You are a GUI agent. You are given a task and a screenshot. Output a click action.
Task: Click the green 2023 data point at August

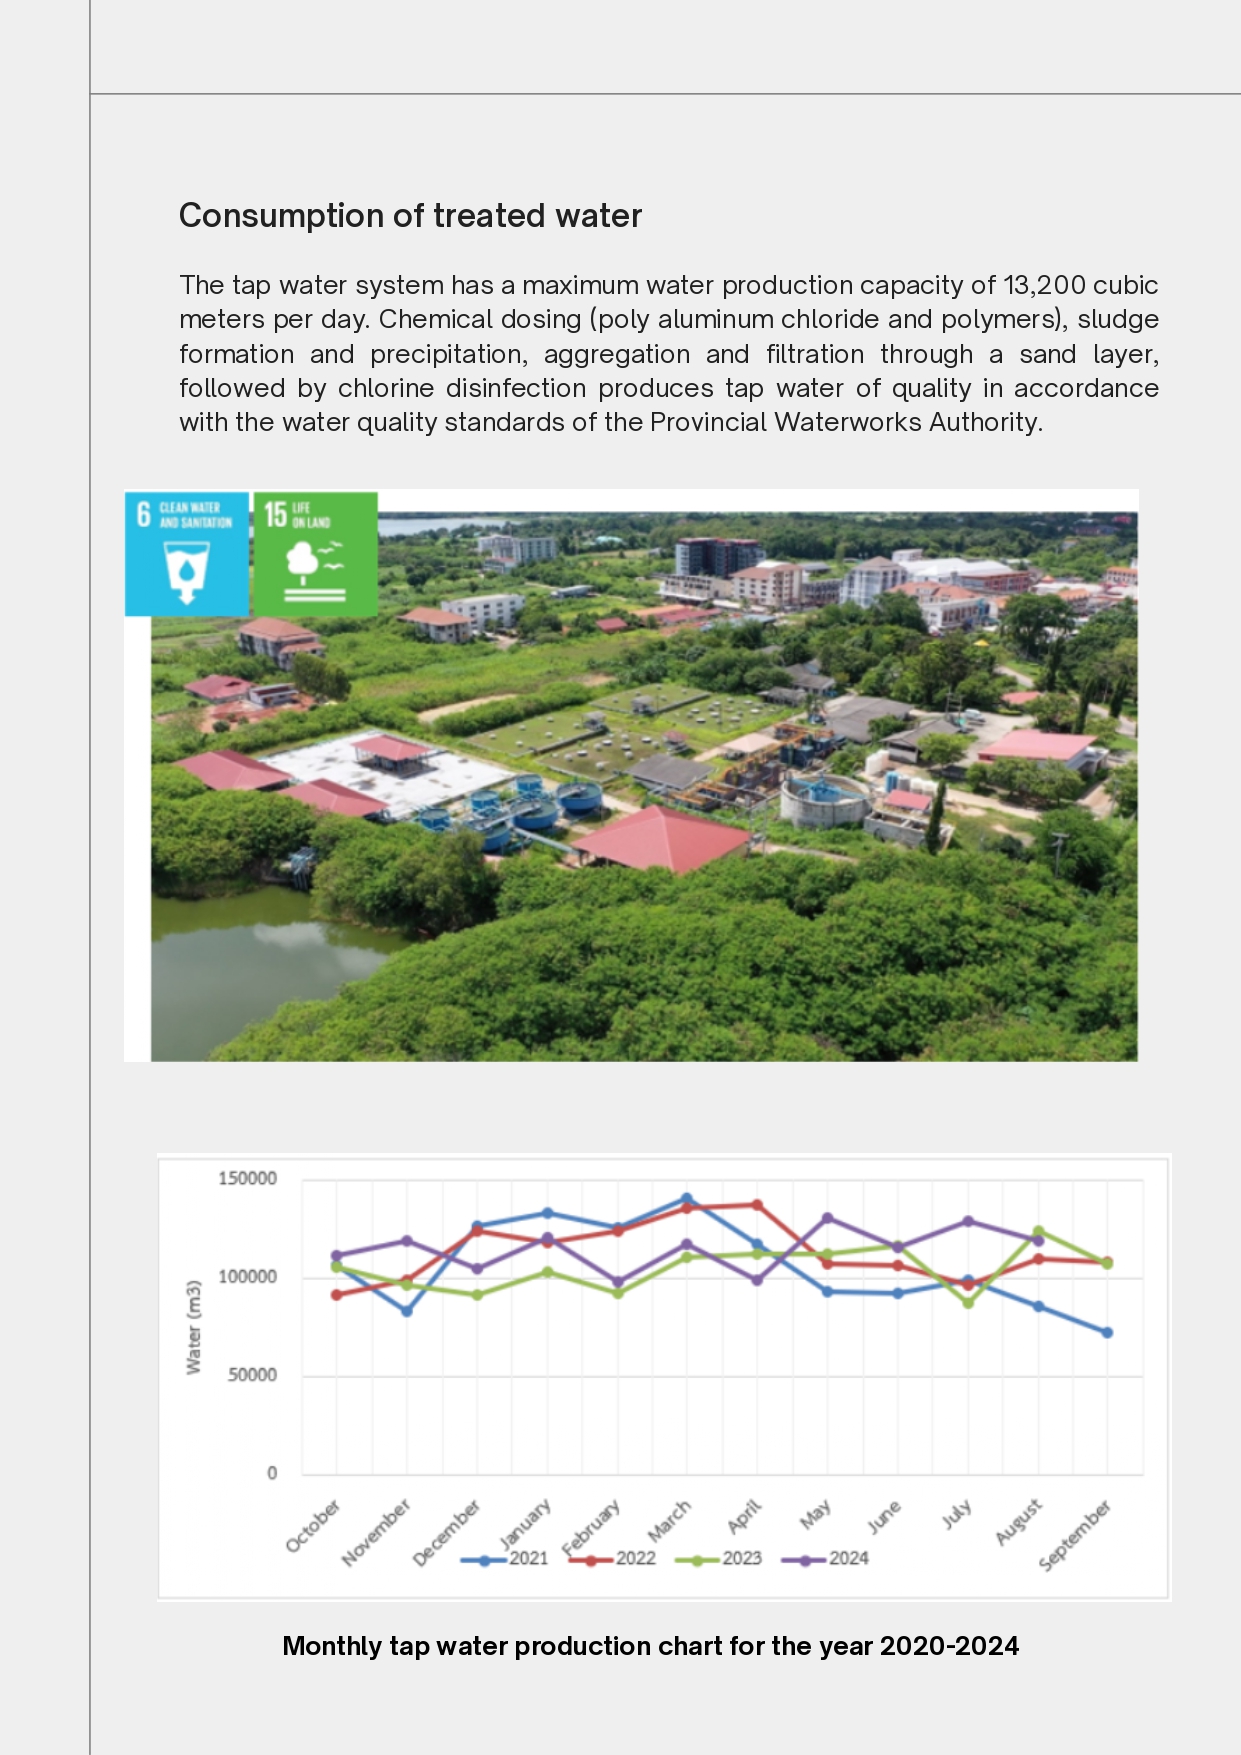[1038, 1231]
